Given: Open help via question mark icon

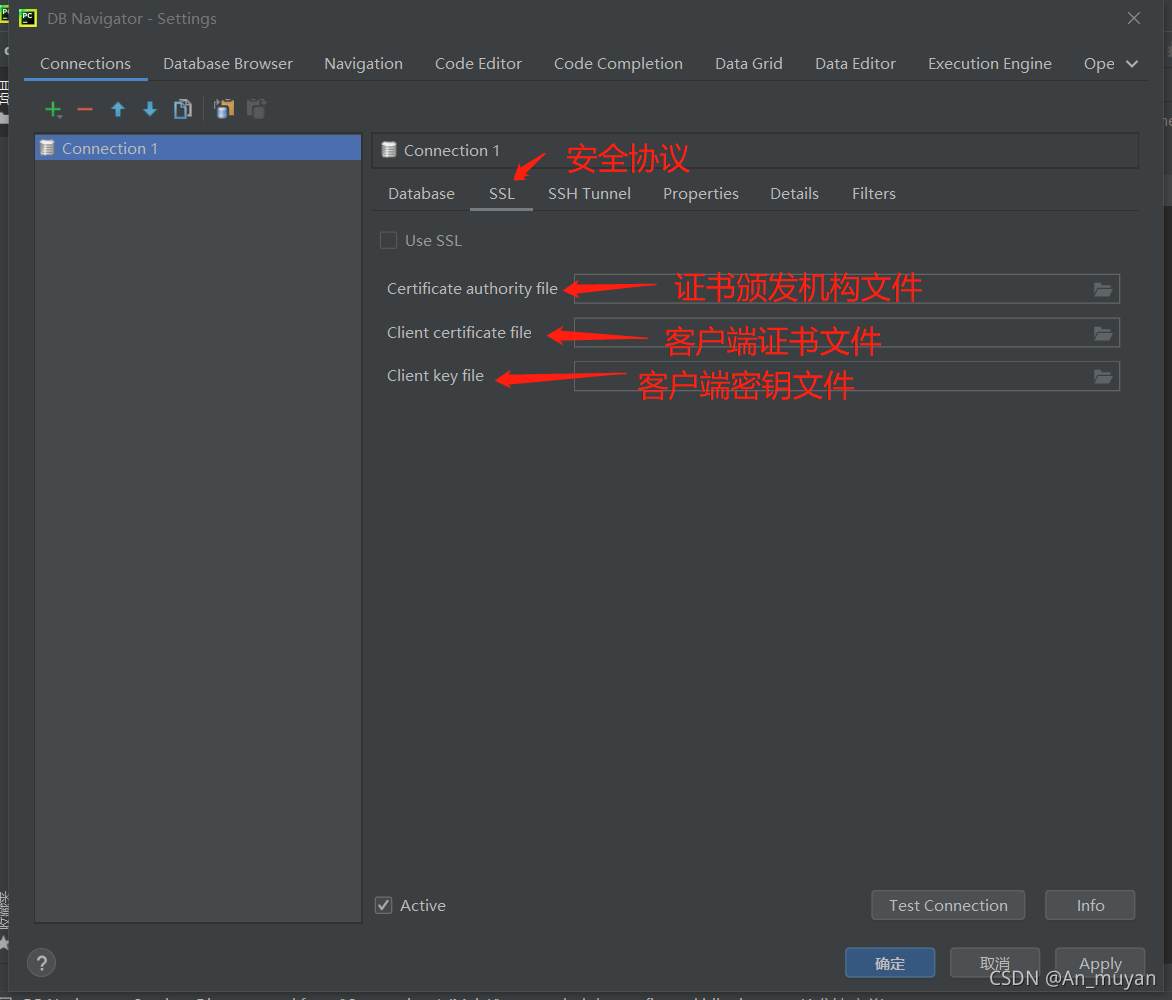Looking at the screenshot, I should (x=42, y=963).
